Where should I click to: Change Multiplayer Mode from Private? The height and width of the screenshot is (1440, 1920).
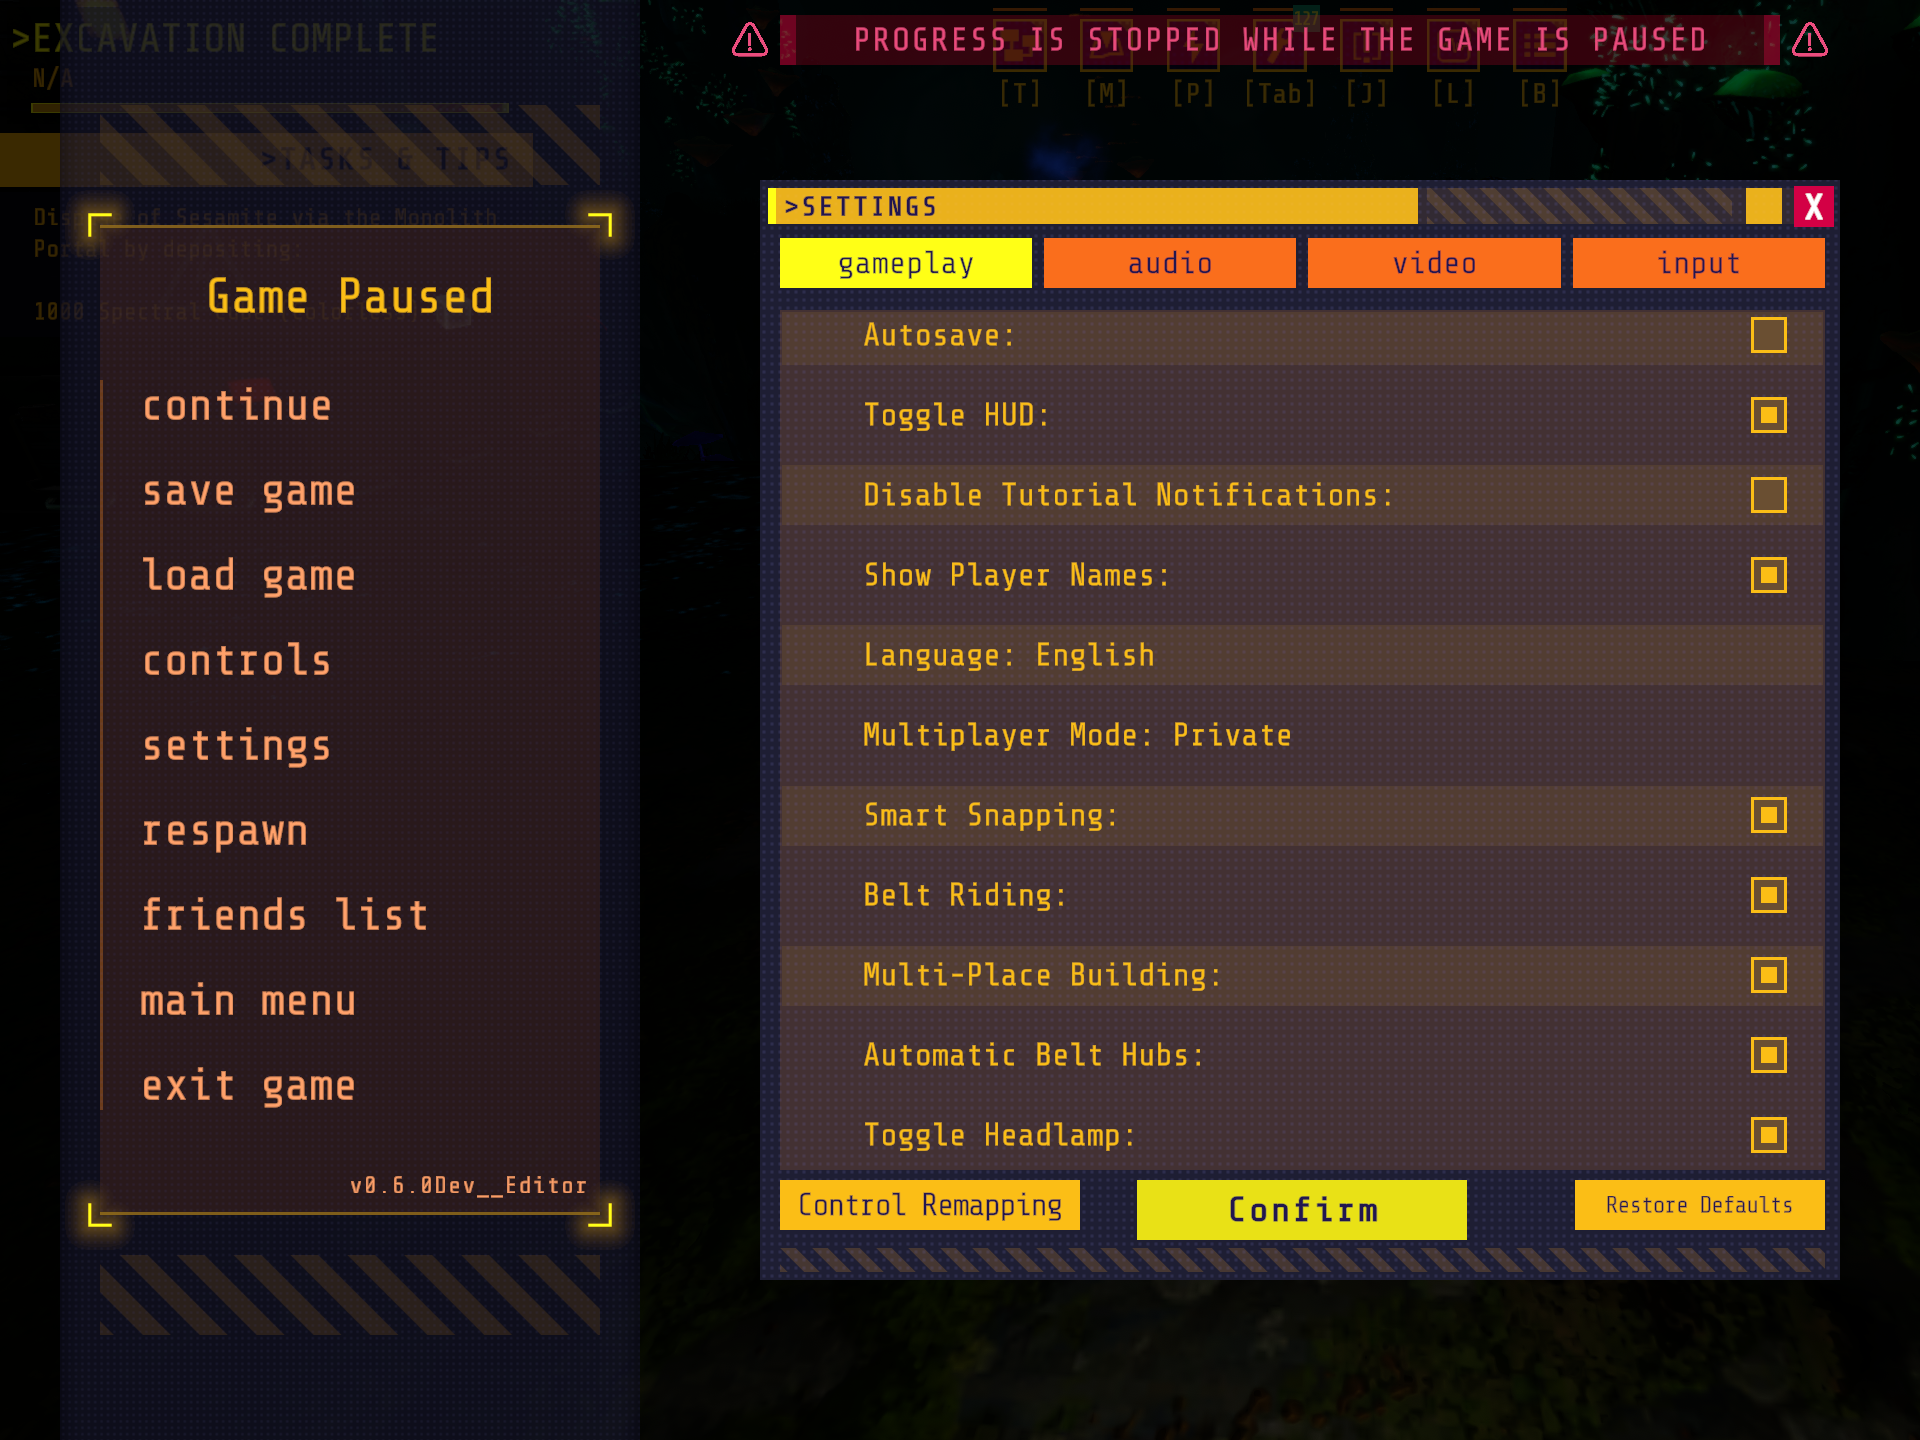pyautogui.click(x=1232, y=735)
